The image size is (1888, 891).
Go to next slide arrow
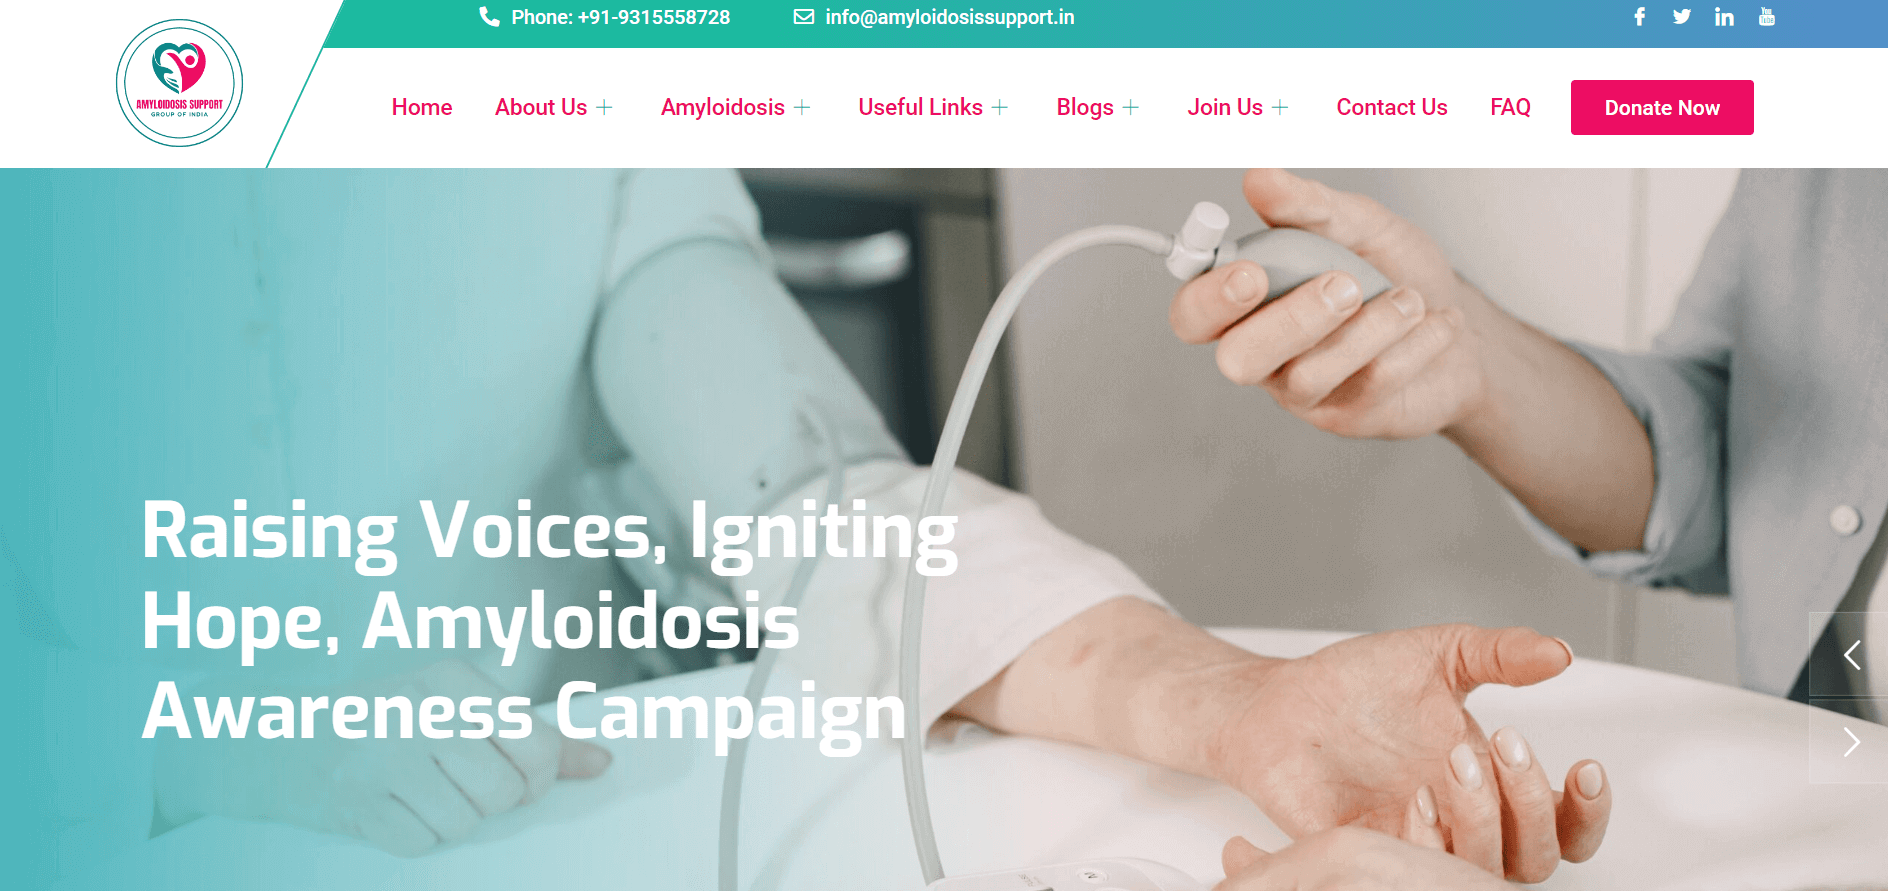1851,741
